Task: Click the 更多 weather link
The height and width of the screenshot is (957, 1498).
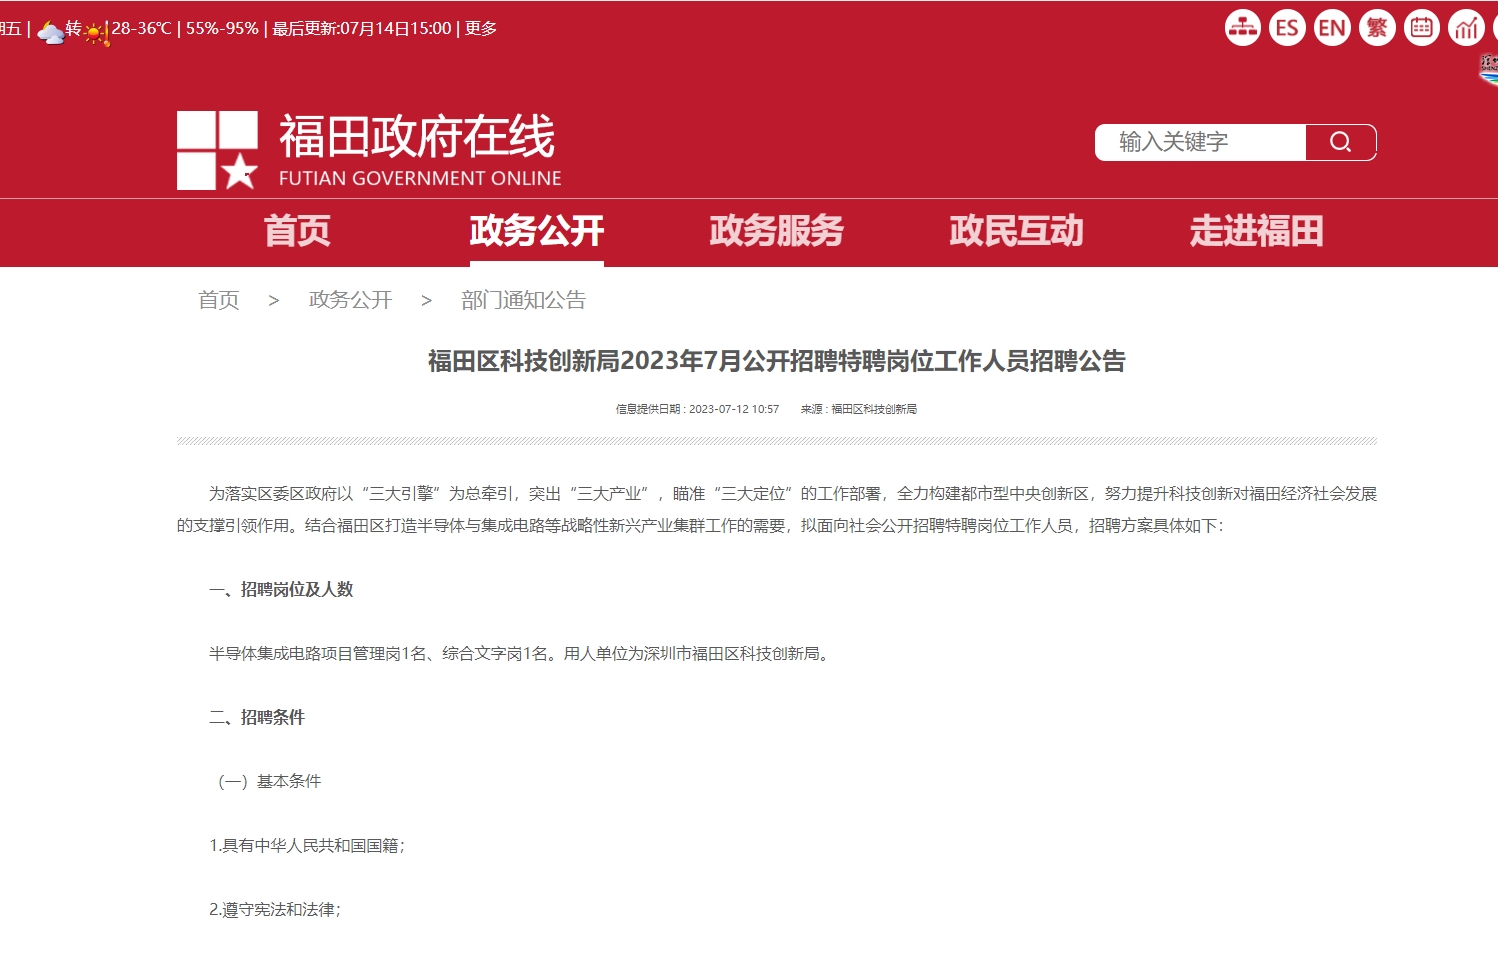Action: point(481,28)
